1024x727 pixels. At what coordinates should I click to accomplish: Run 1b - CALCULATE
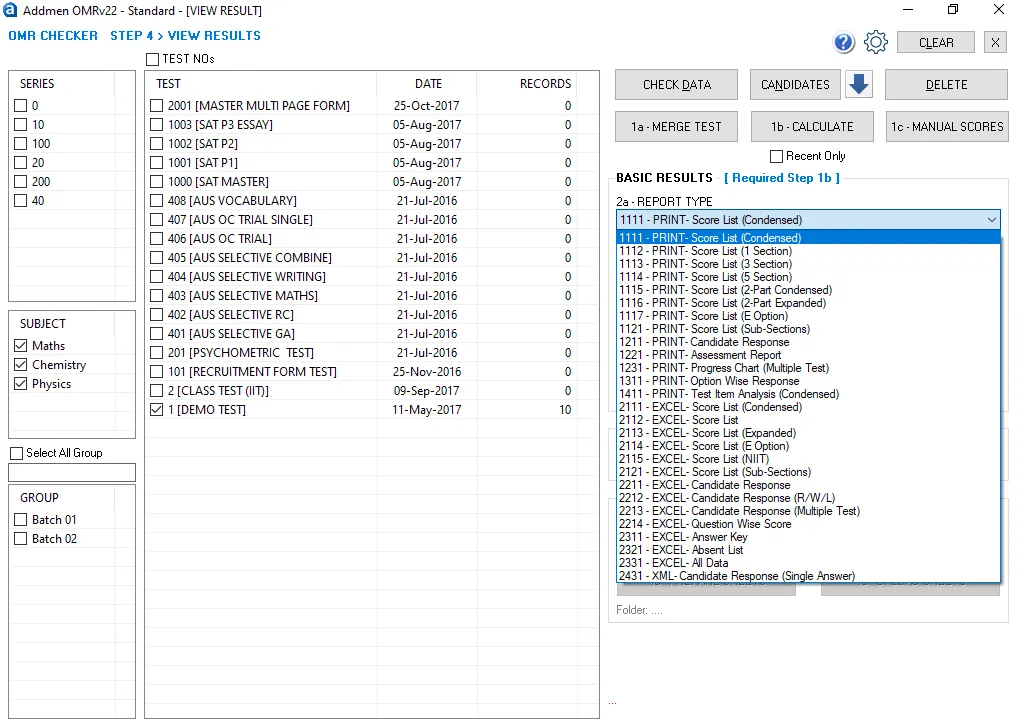point(812,127)
